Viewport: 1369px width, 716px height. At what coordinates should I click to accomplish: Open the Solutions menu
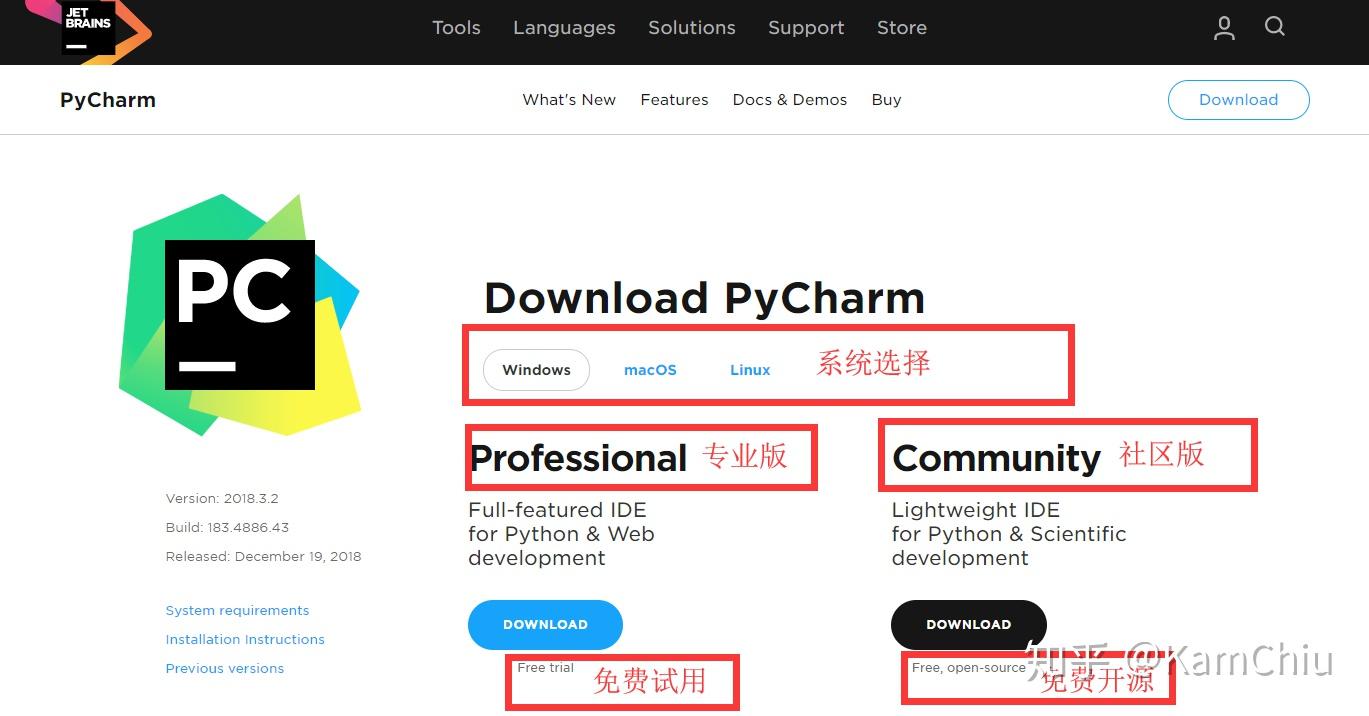691,28
